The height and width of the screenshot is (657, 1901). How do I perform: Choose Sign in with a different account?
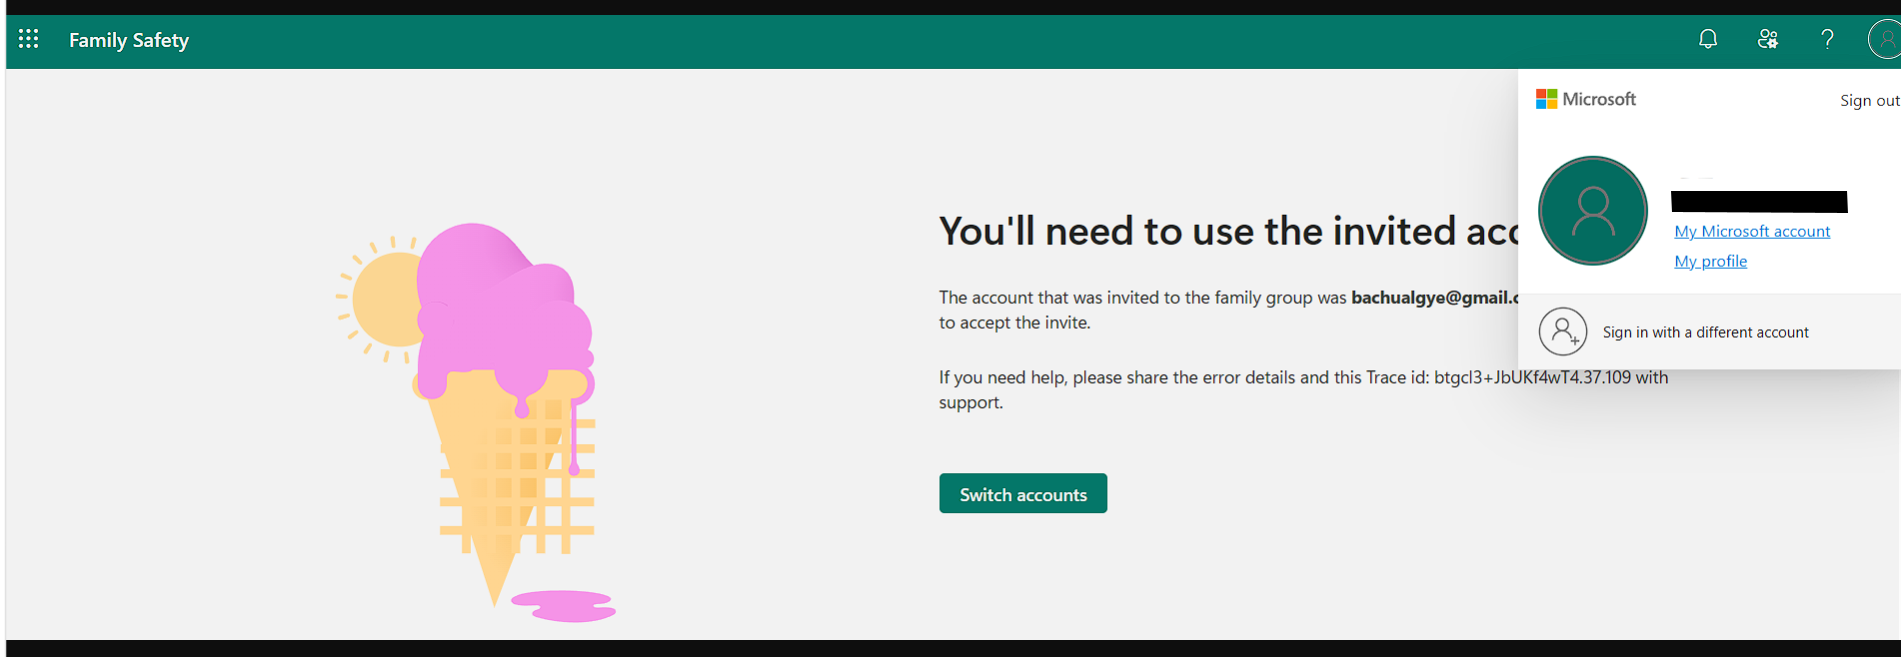pos(1705,332)
